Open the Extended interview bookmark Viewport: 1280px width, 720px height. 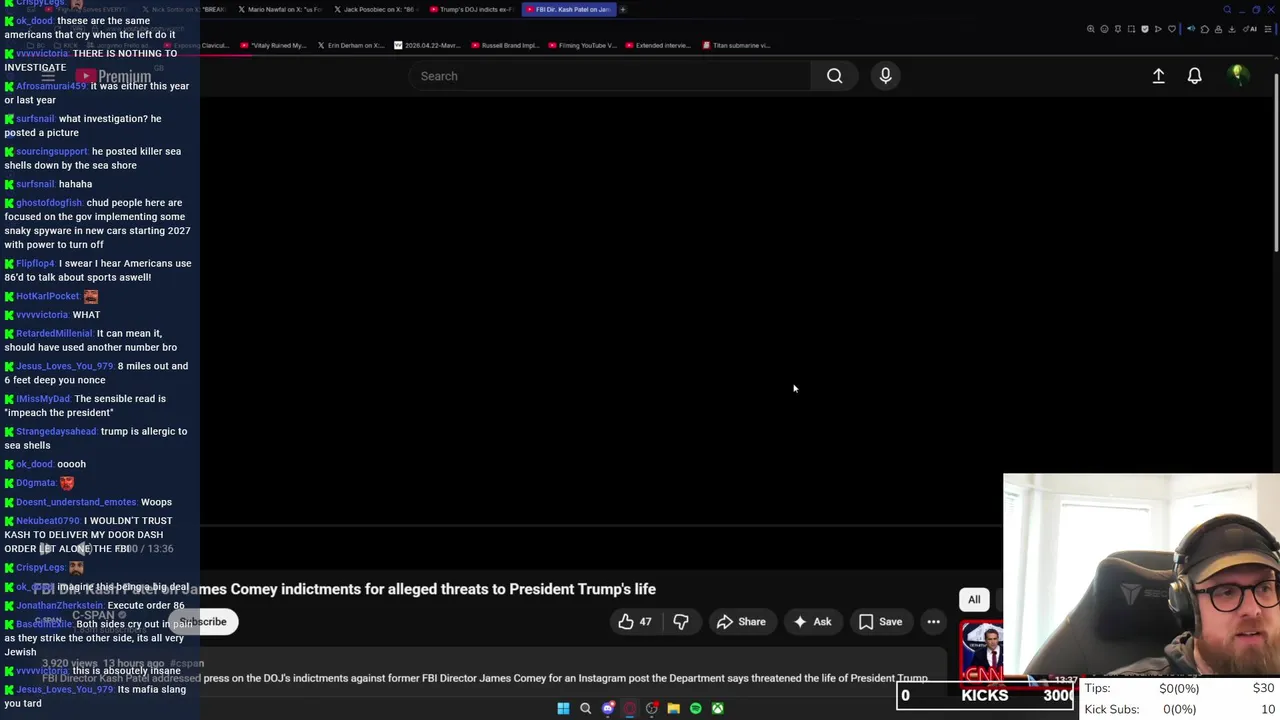657,45
